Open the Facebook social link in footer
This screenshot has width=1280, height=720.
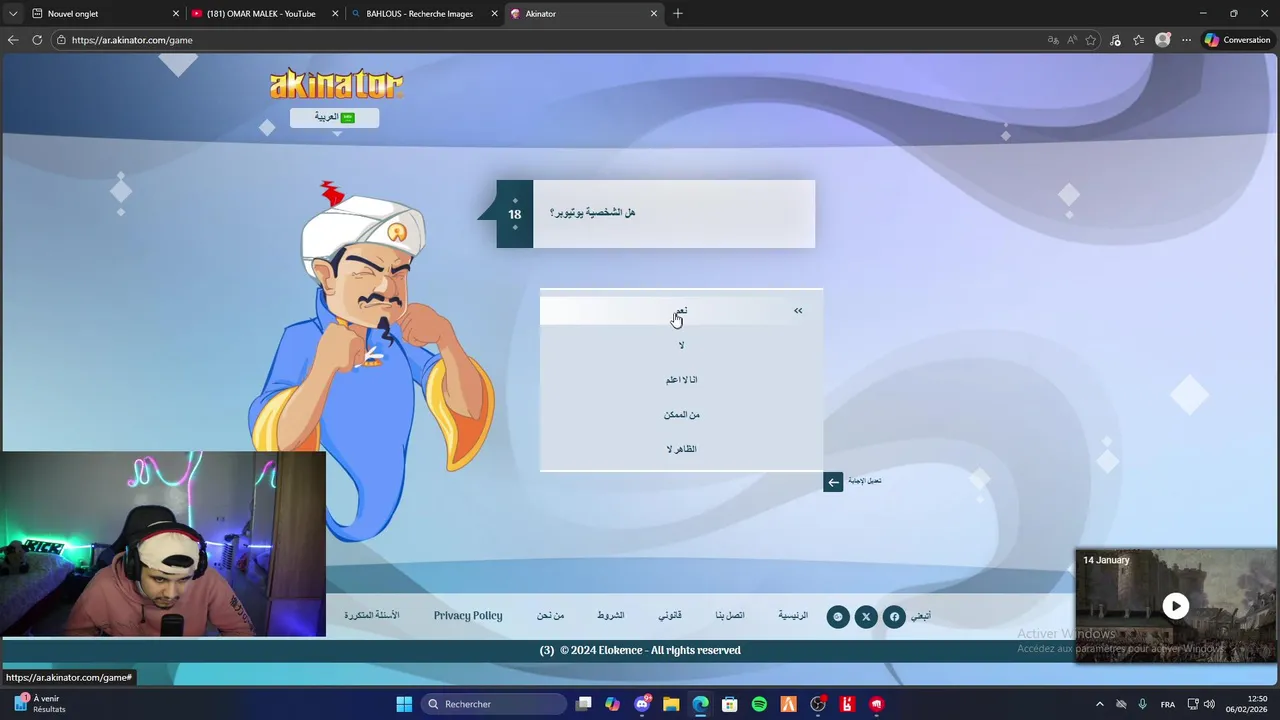[894, 616]
